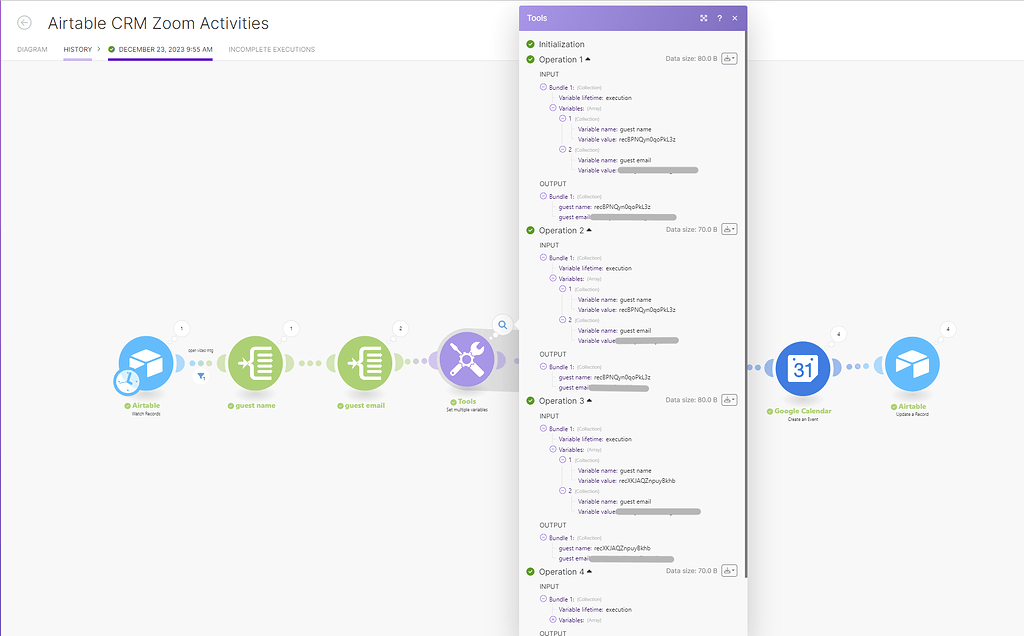Click the Google Calendar module label
Screen dimensions: 1024x636
803,411
